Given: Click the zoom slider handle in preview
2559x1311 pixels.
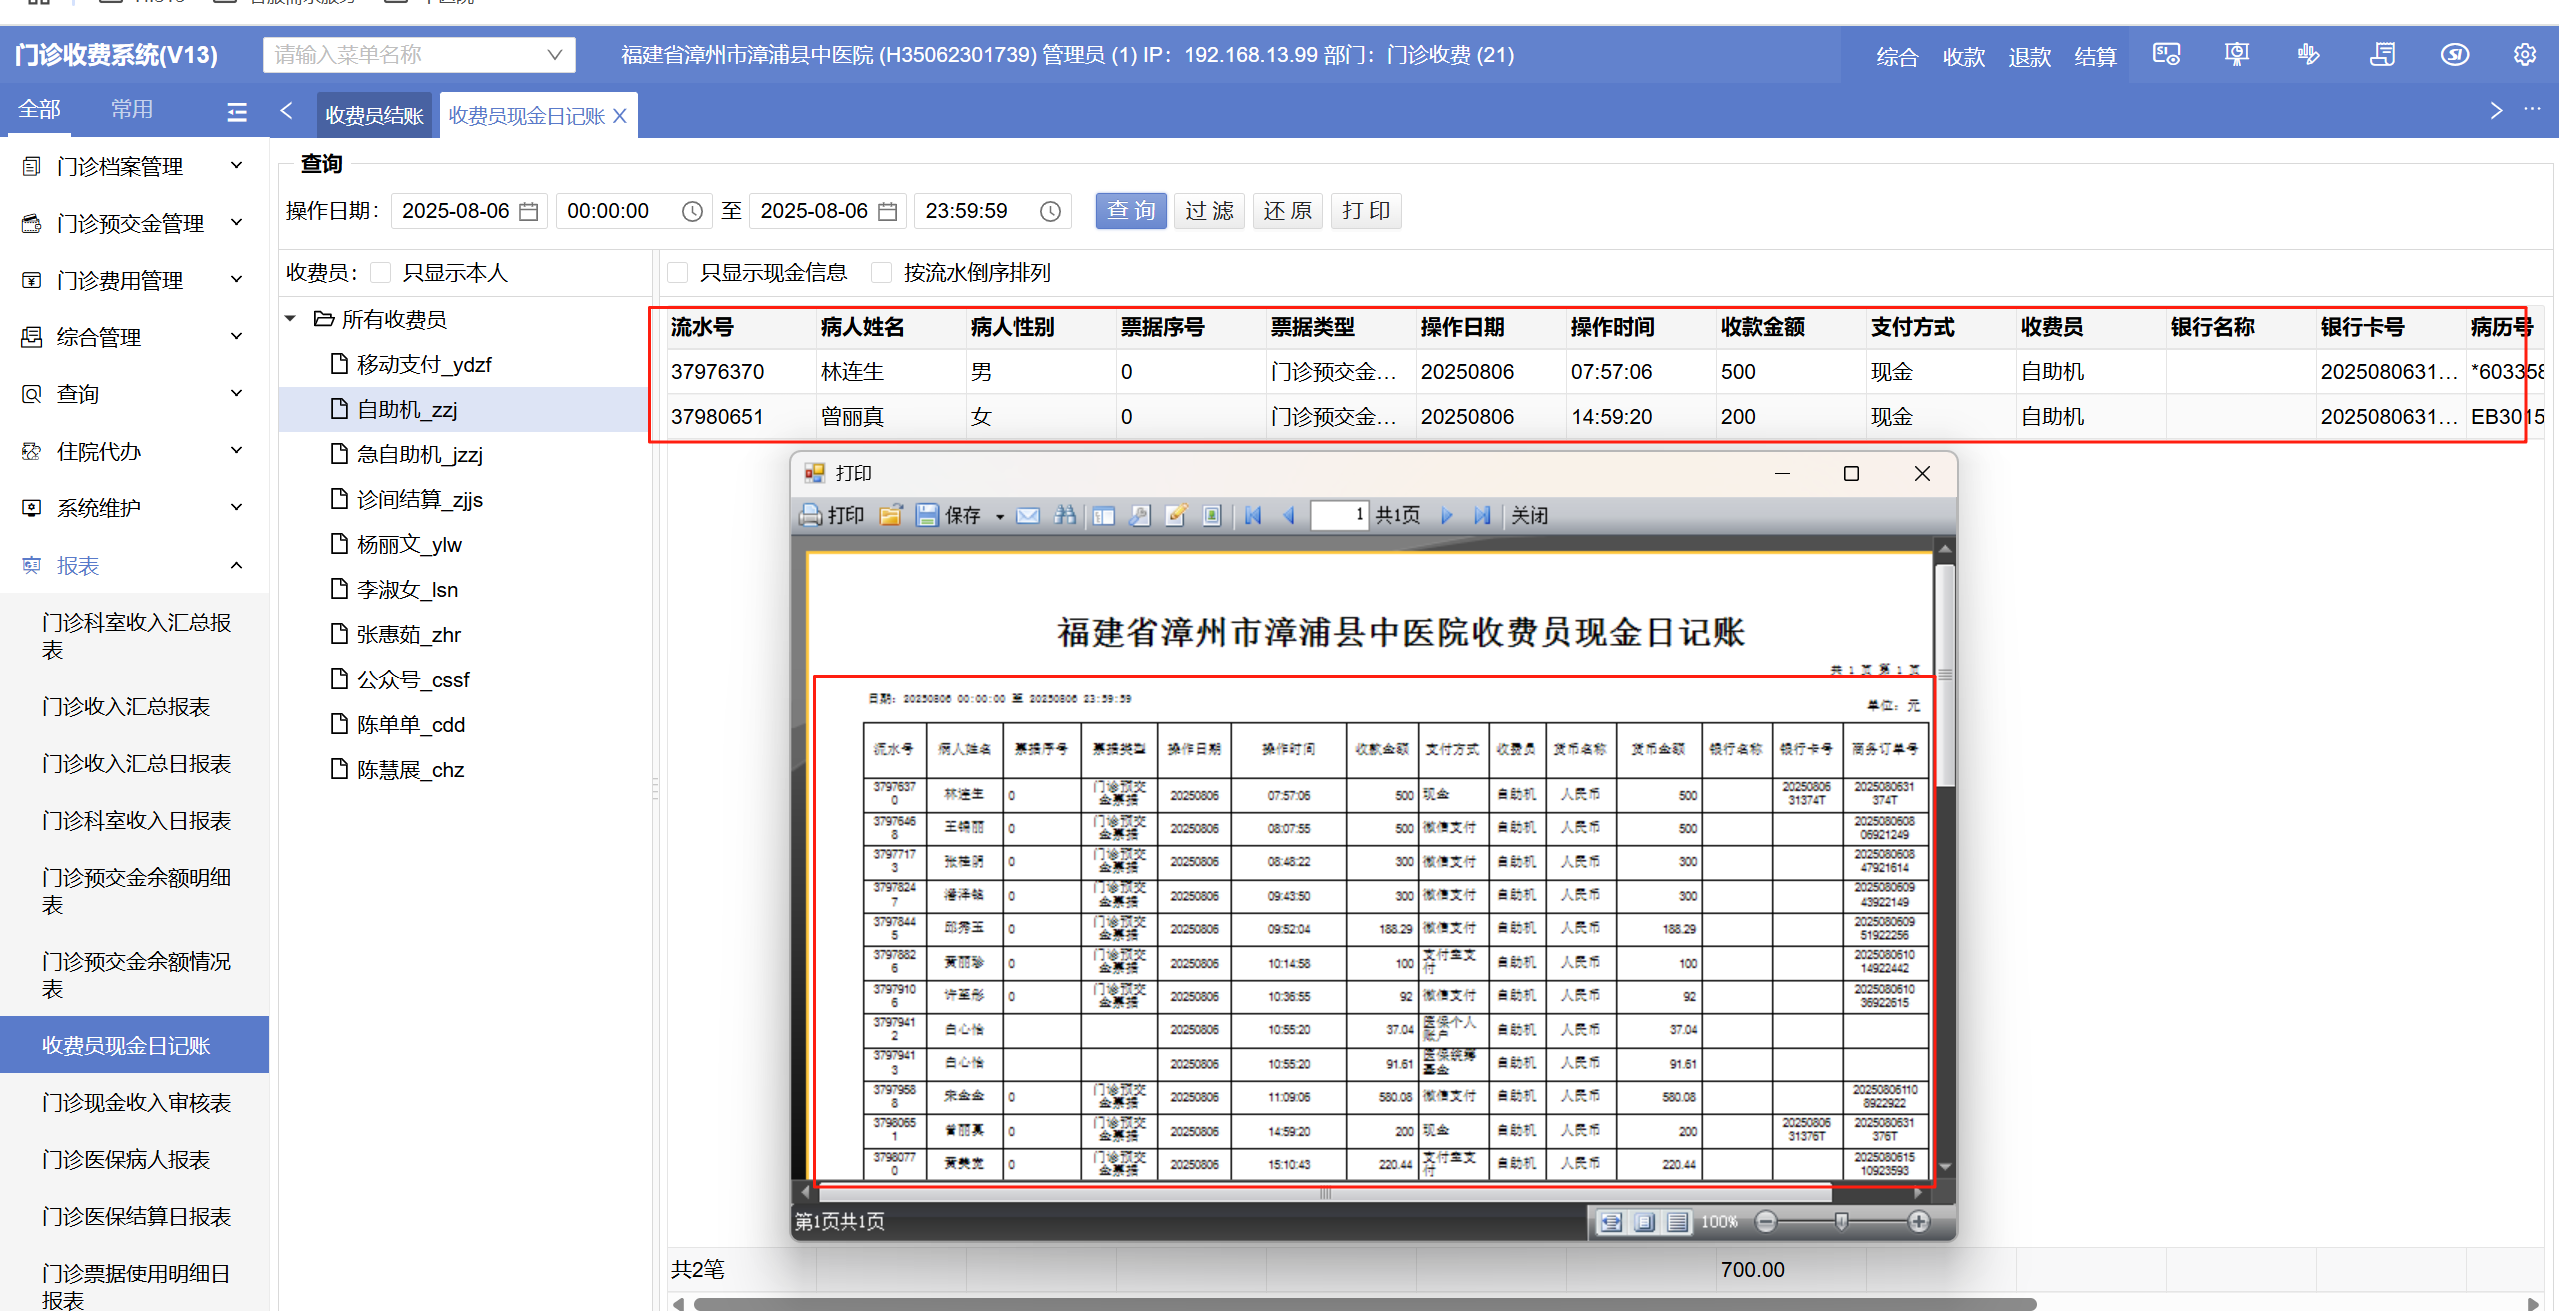Looking at the screenshot, I should point(1841,1221).
